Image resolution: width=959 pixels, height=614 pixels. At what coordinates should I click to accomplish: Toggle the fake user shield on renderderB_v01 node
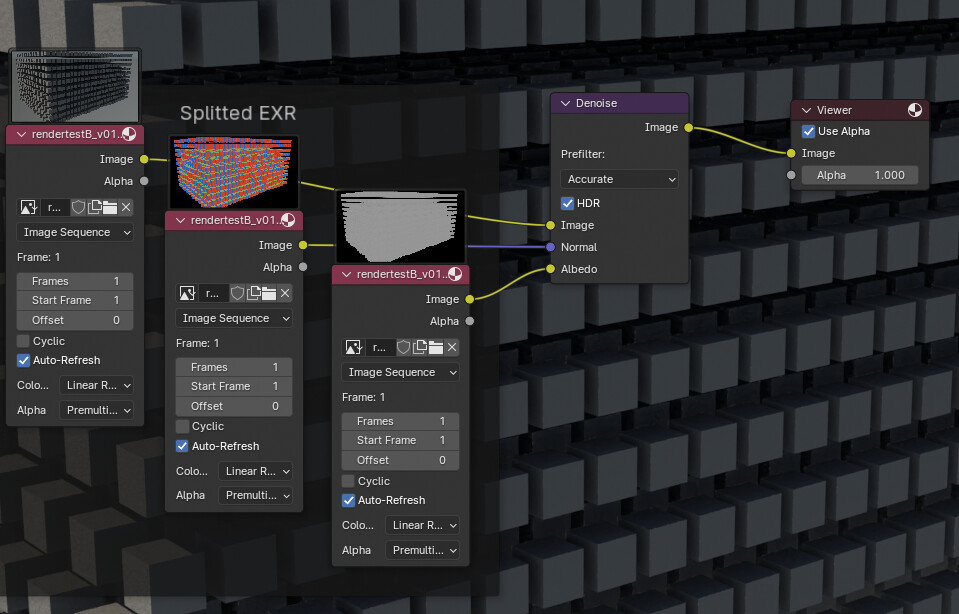[78, 207]
